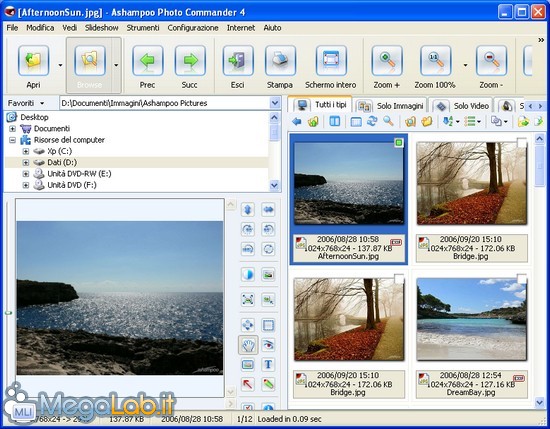This screenshot has height=429, width=550.
Task: Expand the Documenti tree node
Action: tap(13, 129)
